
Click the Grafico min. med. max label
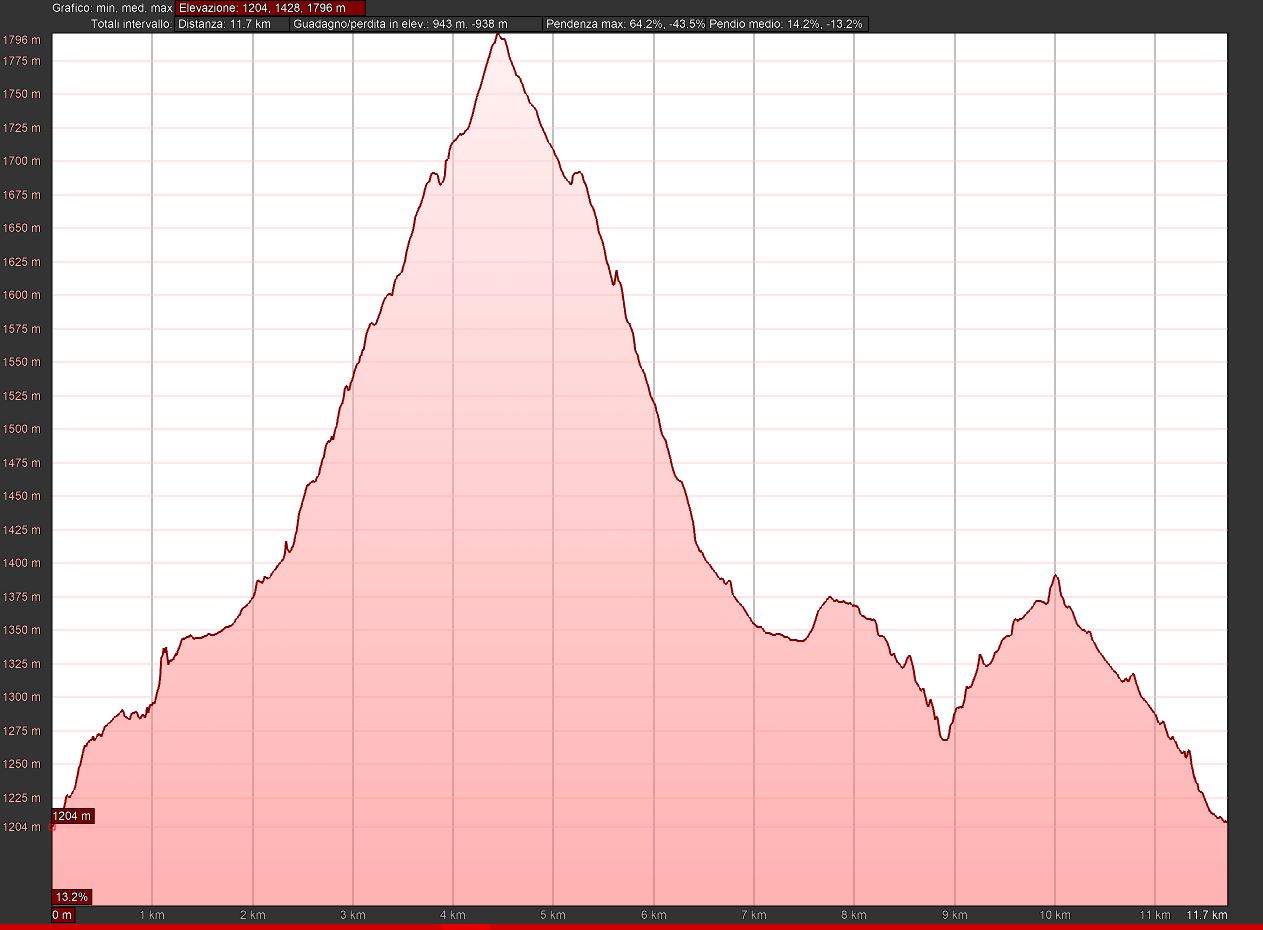(112, 8)
